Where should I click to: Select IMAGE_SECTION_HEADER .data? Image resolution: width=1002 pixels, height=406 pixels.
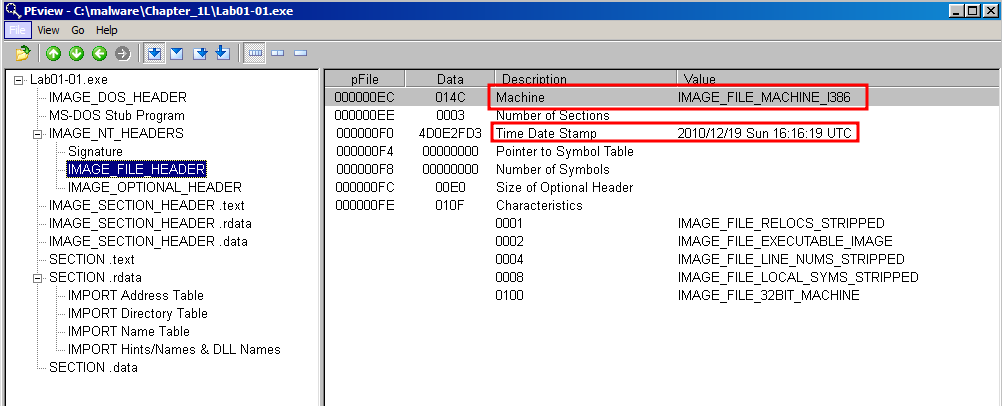tap(148, 241)
